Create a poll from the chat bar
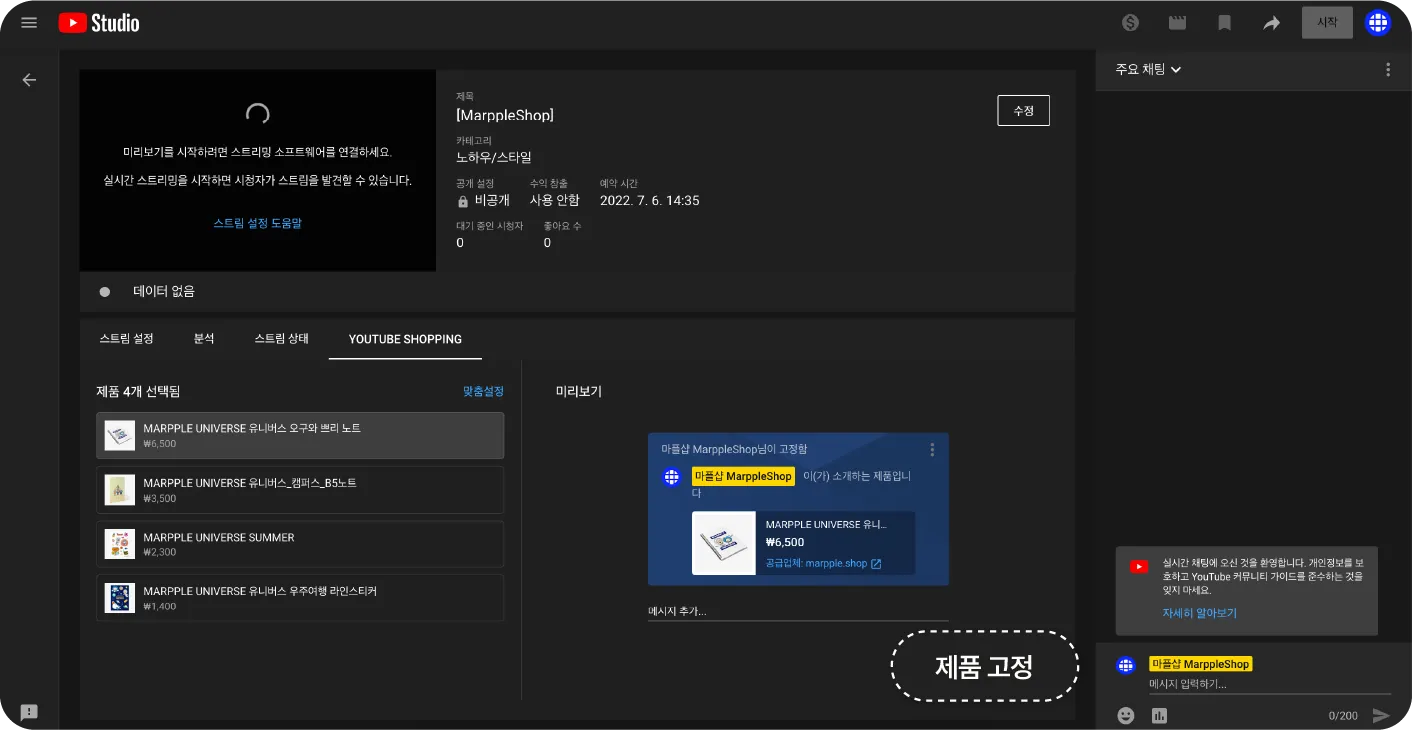The image size is (1412, 730). 1160,715
